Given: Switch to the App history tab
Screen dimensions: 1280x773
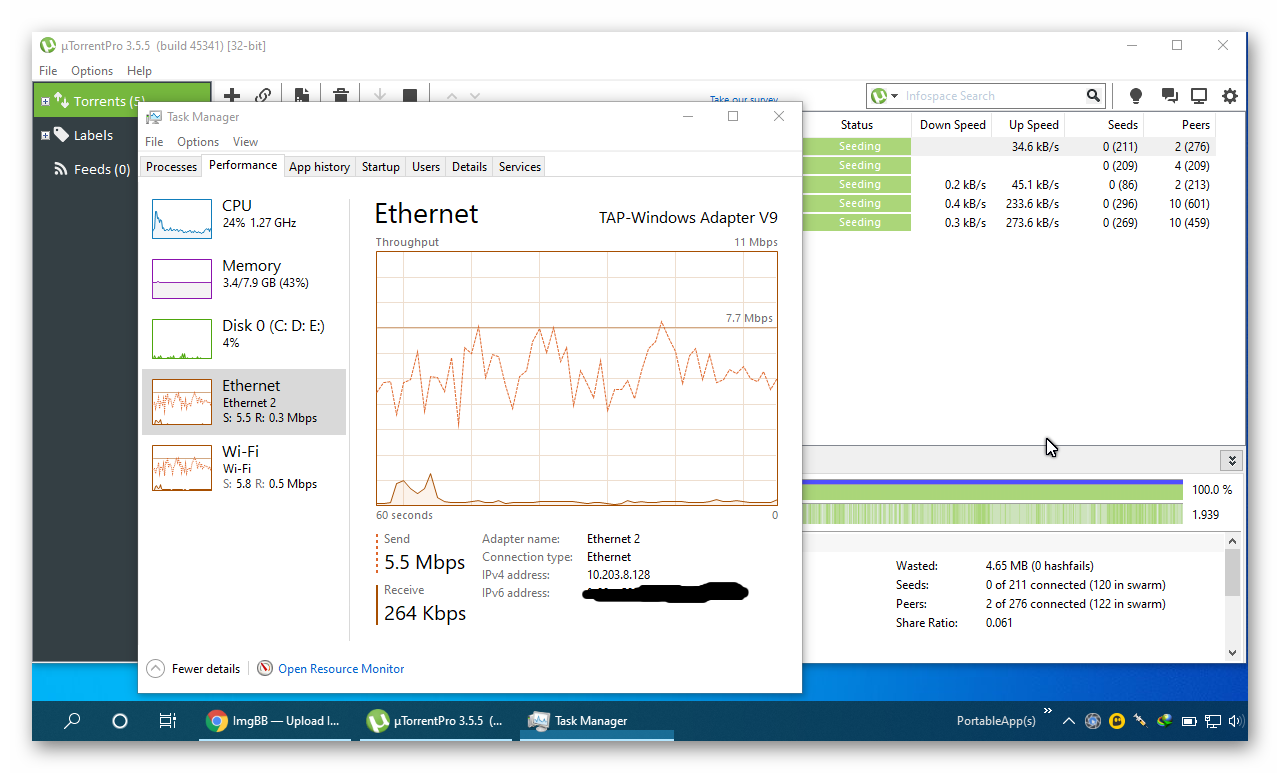Looking at the screenshot, I should [x=320, y=167].
